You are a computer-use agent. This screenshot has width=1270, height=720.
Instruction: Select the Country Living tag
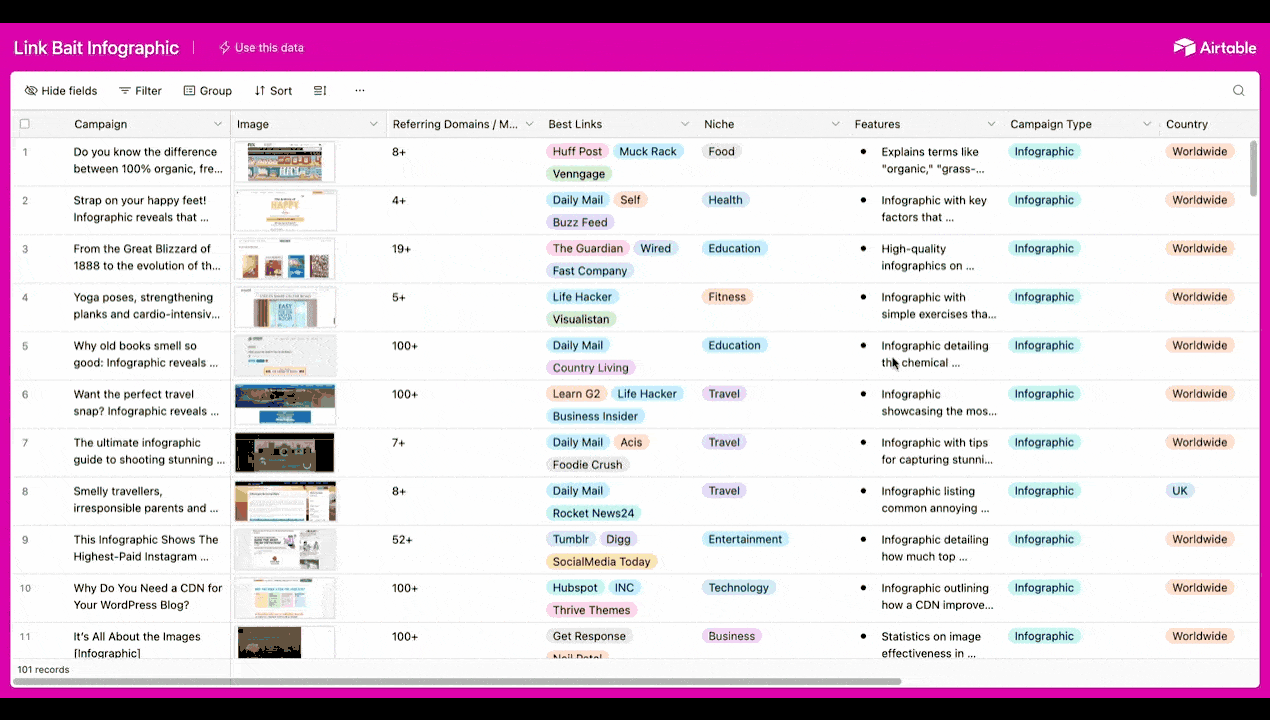click(x=590, y=368)
